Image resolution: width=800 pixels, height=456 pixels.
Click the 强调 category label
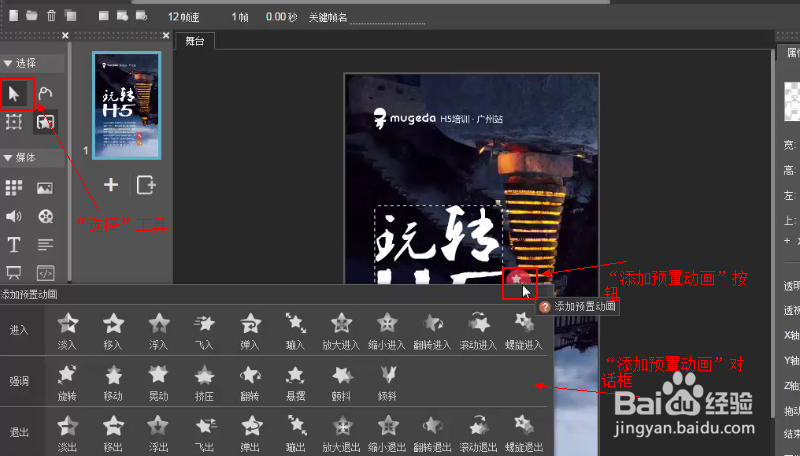tap(19, 382)
